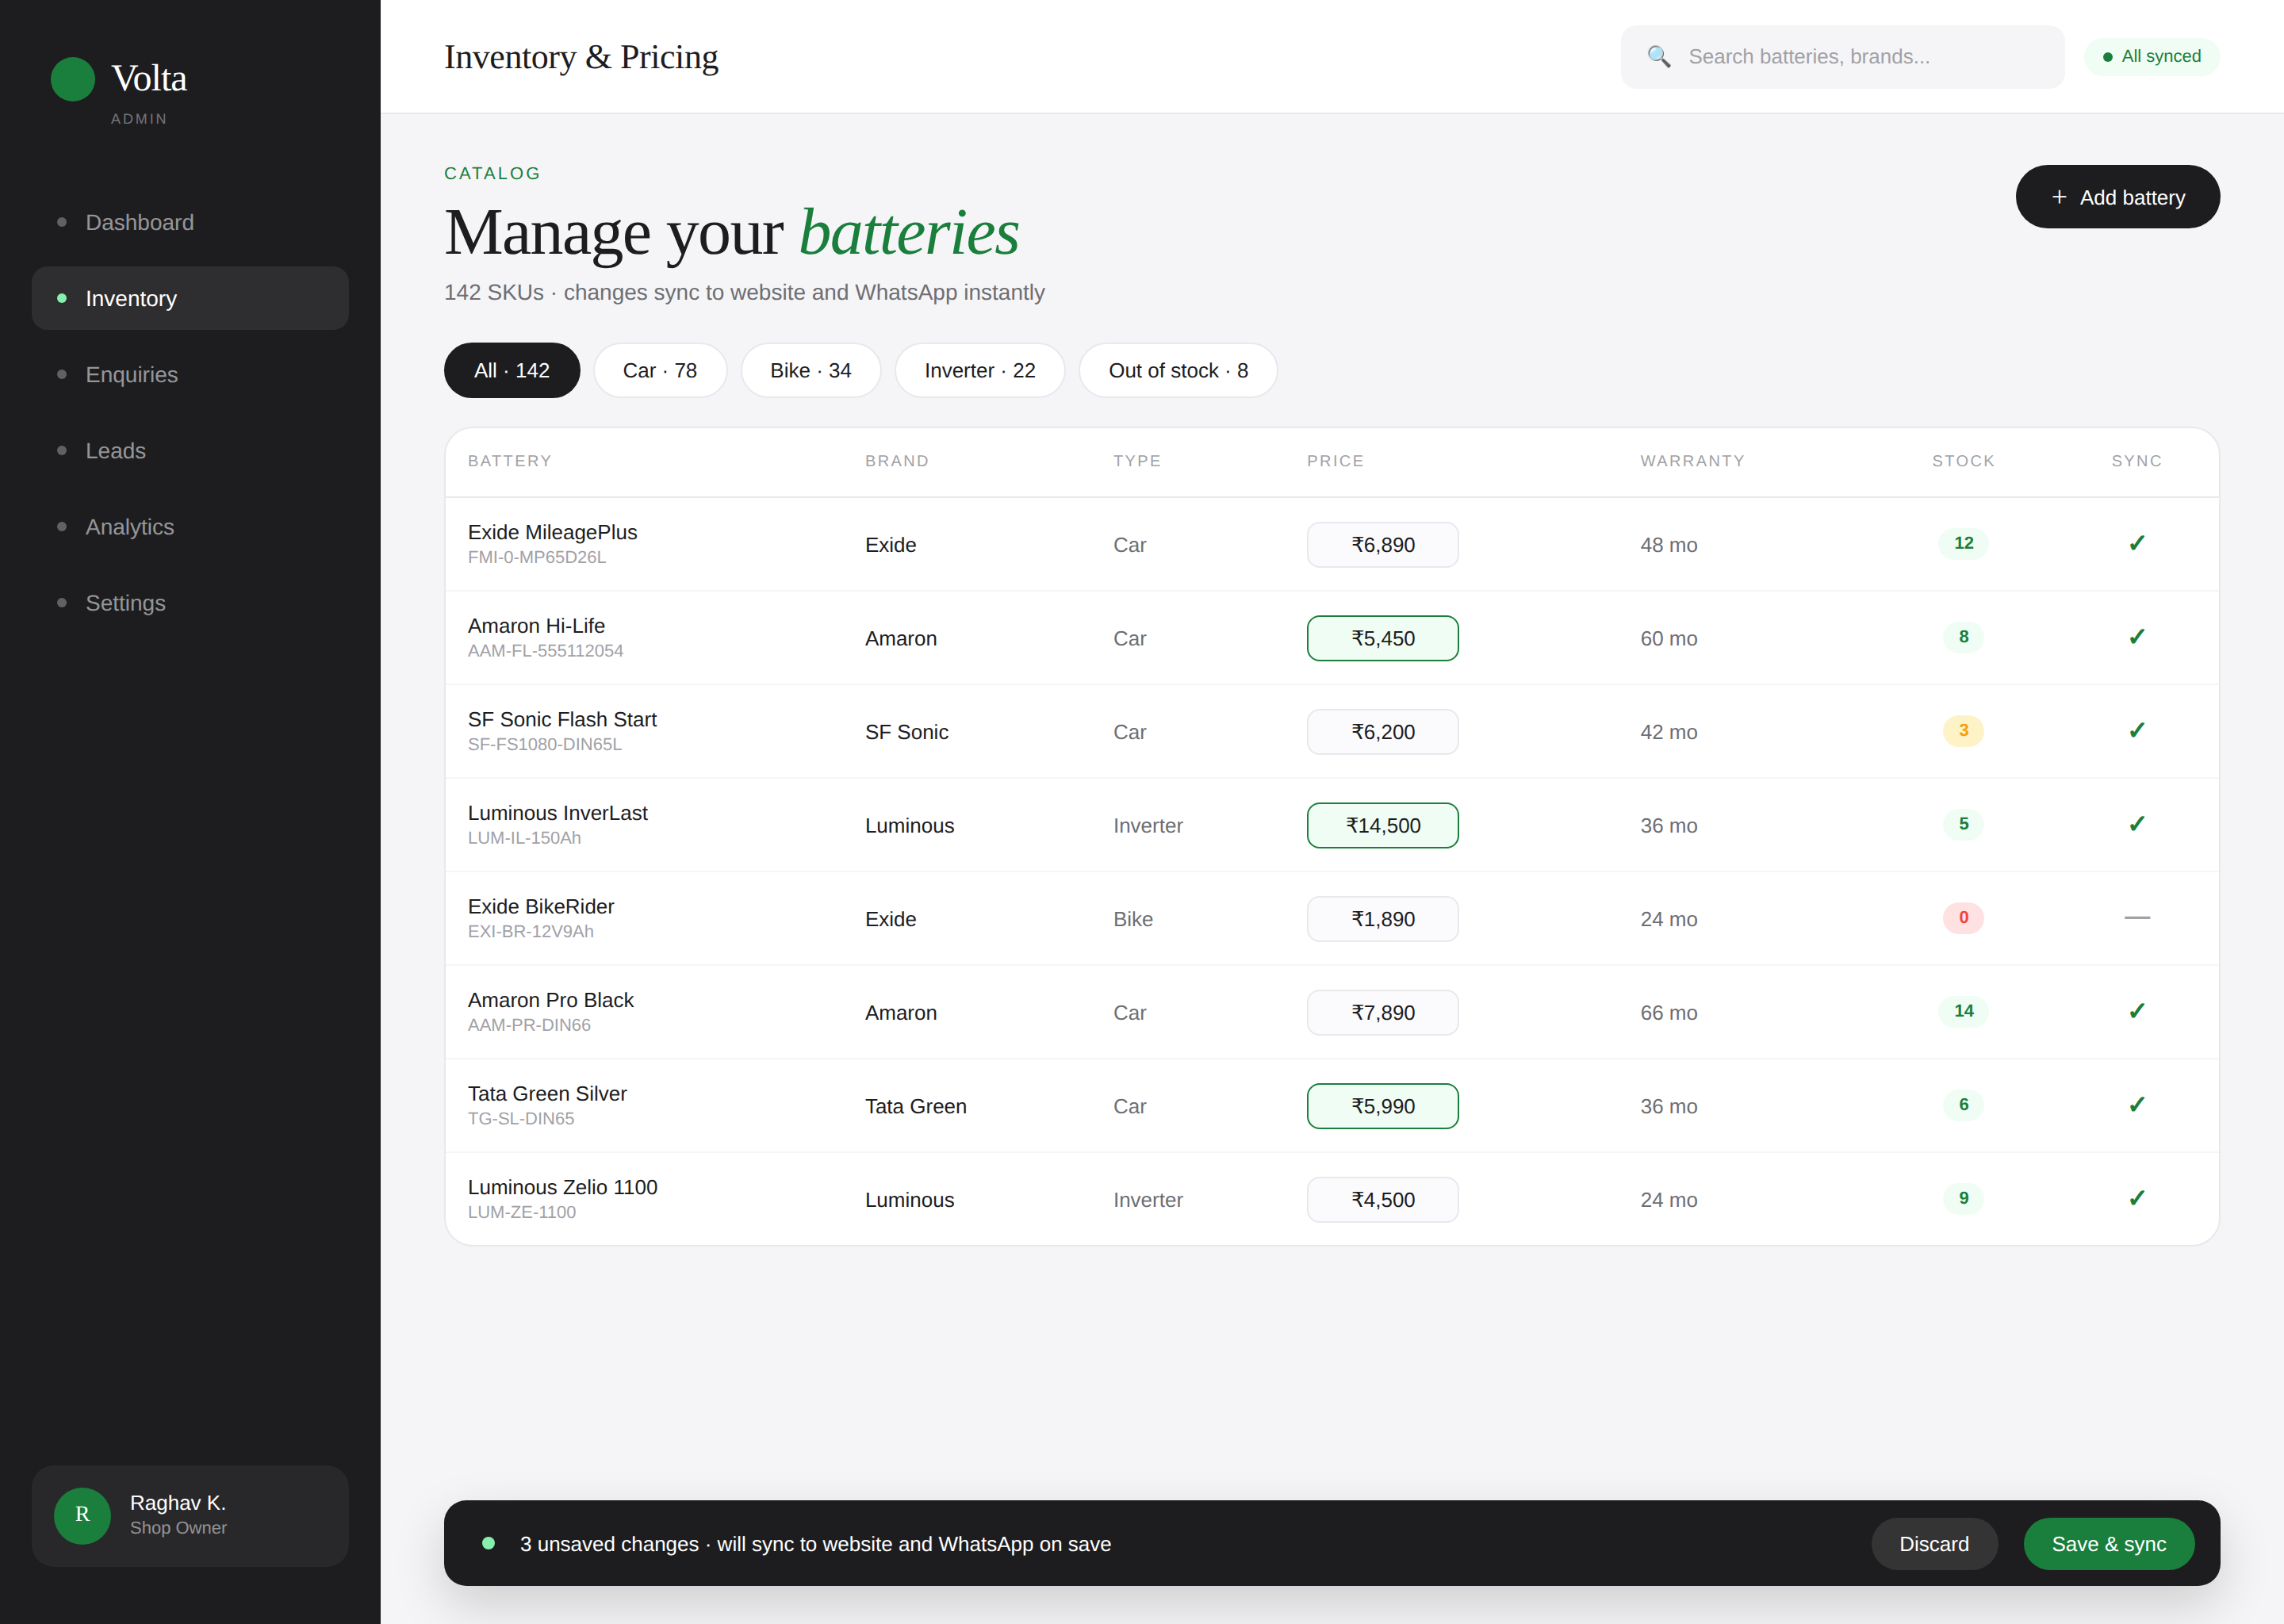
Task: Click the Discard button
Action: coord(1934,1544)
